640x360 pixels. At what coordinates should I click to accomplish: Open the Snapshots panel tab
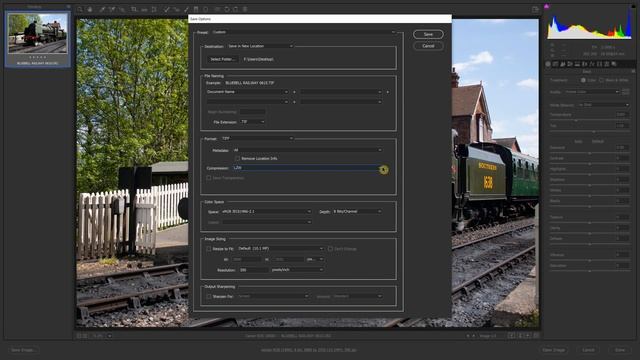614,64
